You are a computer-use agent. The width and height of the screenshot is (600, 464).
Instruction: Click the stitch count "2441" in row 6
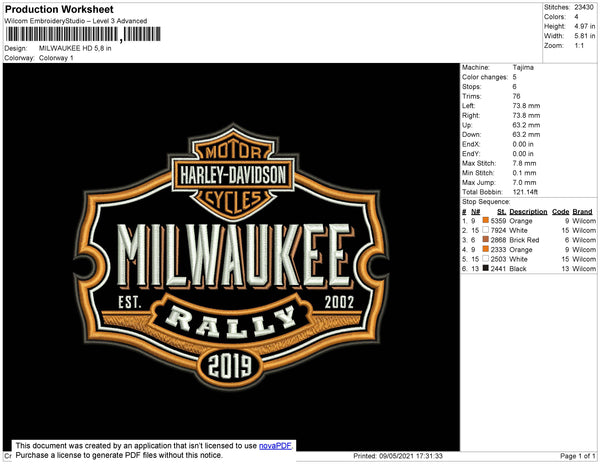coord(498,269)
